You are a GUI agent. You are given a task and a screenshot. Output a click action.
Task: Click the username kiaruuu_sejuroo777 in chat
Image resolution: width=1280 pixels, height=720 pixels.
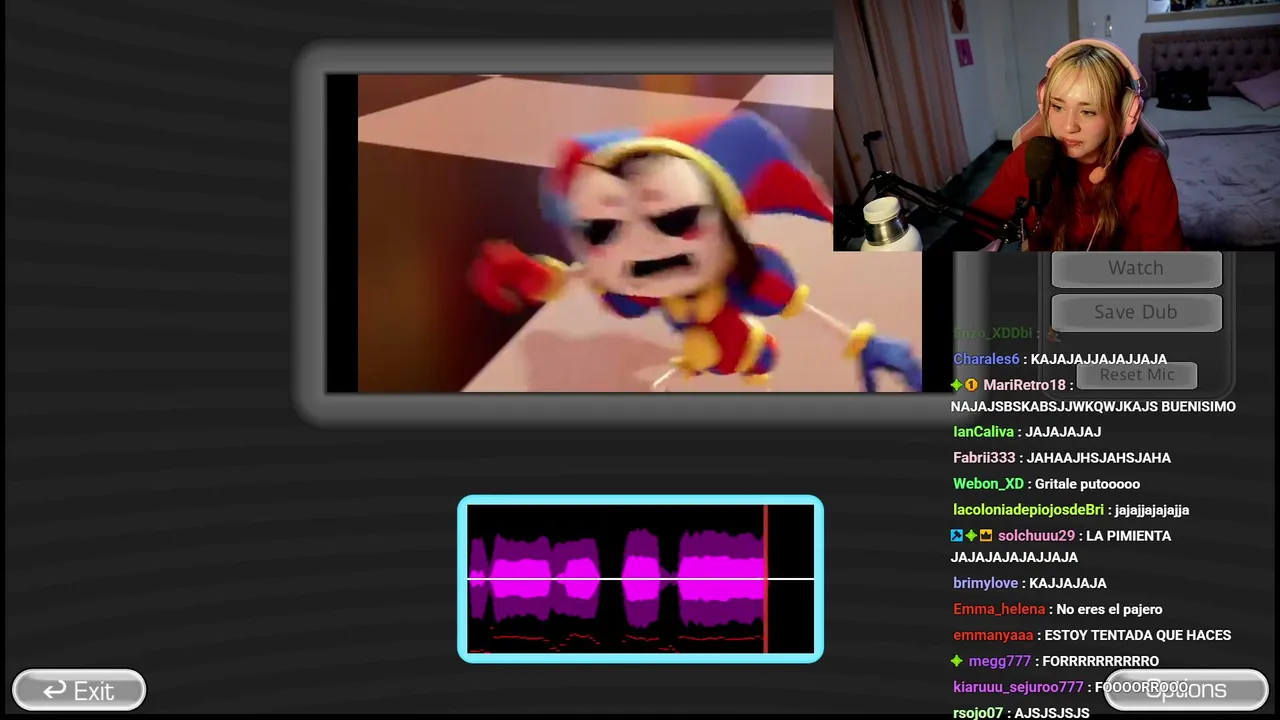(1018, 687)
